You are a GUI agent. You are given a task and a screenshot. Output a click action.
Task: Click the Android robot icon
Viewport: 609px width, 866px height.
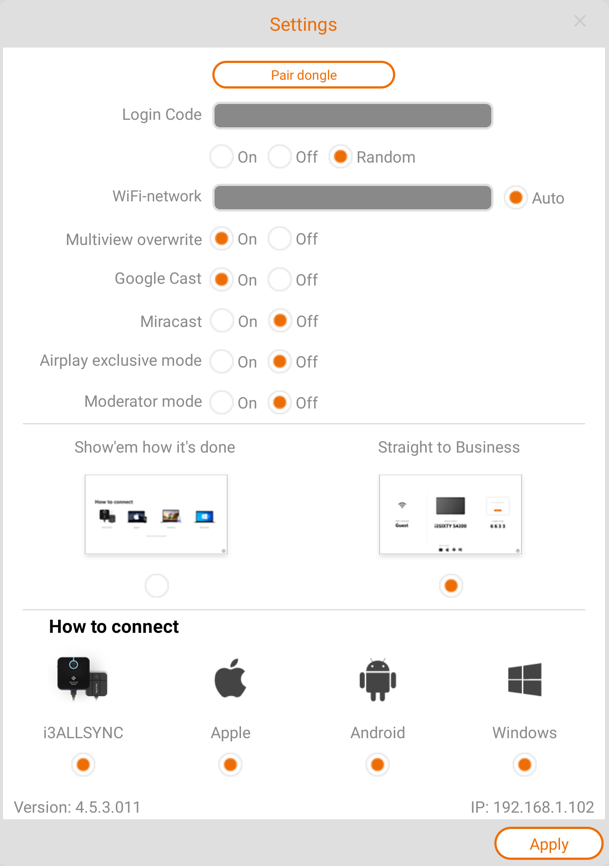pyautogui.click(x=377, y=680)
